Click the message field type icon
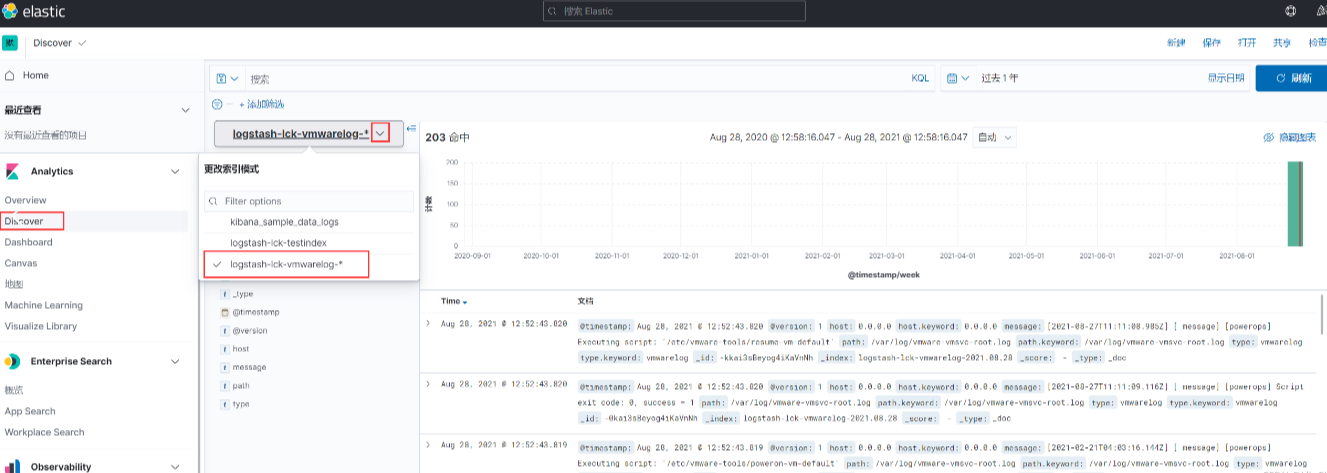The image size is (1327, 473). [x=225, y=367]
